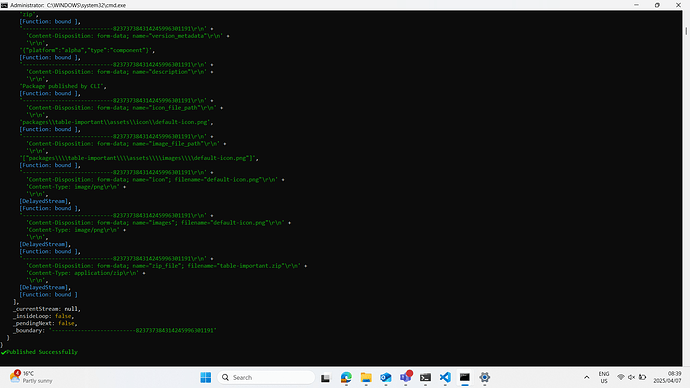Switch to Visual Studio Code in the taskbar
Image resolution: width=690 pixels, height=388 pixels.
pos(445,377)
